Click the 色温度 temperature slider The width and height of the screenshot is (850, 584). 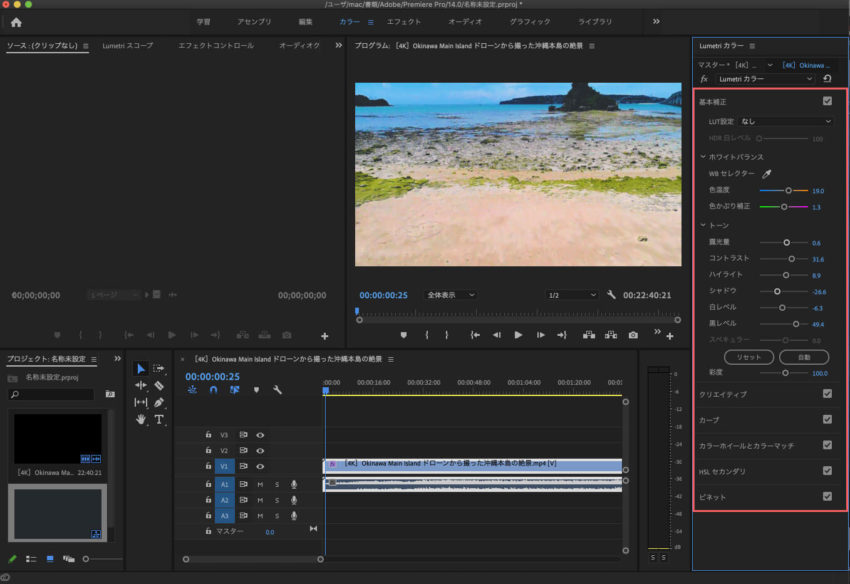[784, 190]
